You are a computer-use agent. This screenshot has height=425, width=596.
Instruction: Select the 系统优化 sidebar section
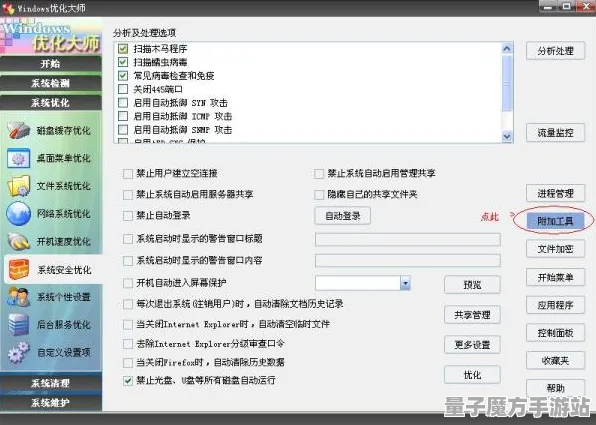[x=51, y=103]
